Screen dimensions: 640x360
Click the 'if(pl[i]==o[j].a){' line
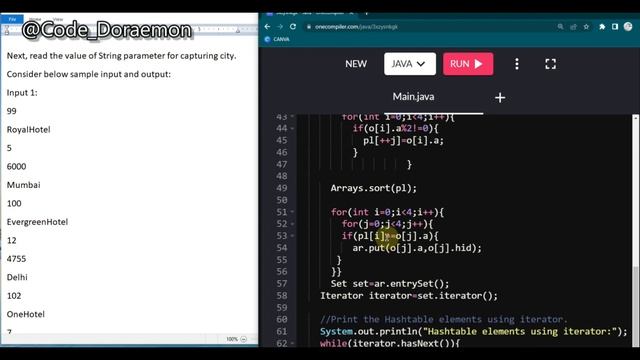tap(390, 236)
